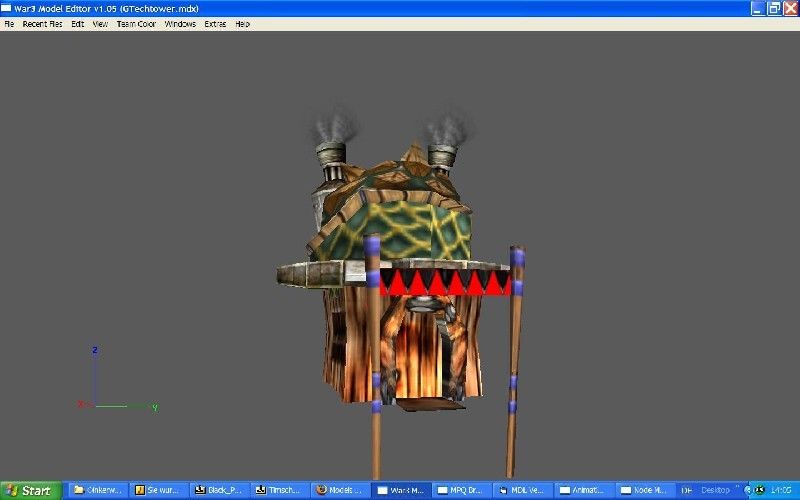The image size is (800, 500).
Task: Click the tech tower model in viewport
Action: pyautogui.click(x=401, y=291)
